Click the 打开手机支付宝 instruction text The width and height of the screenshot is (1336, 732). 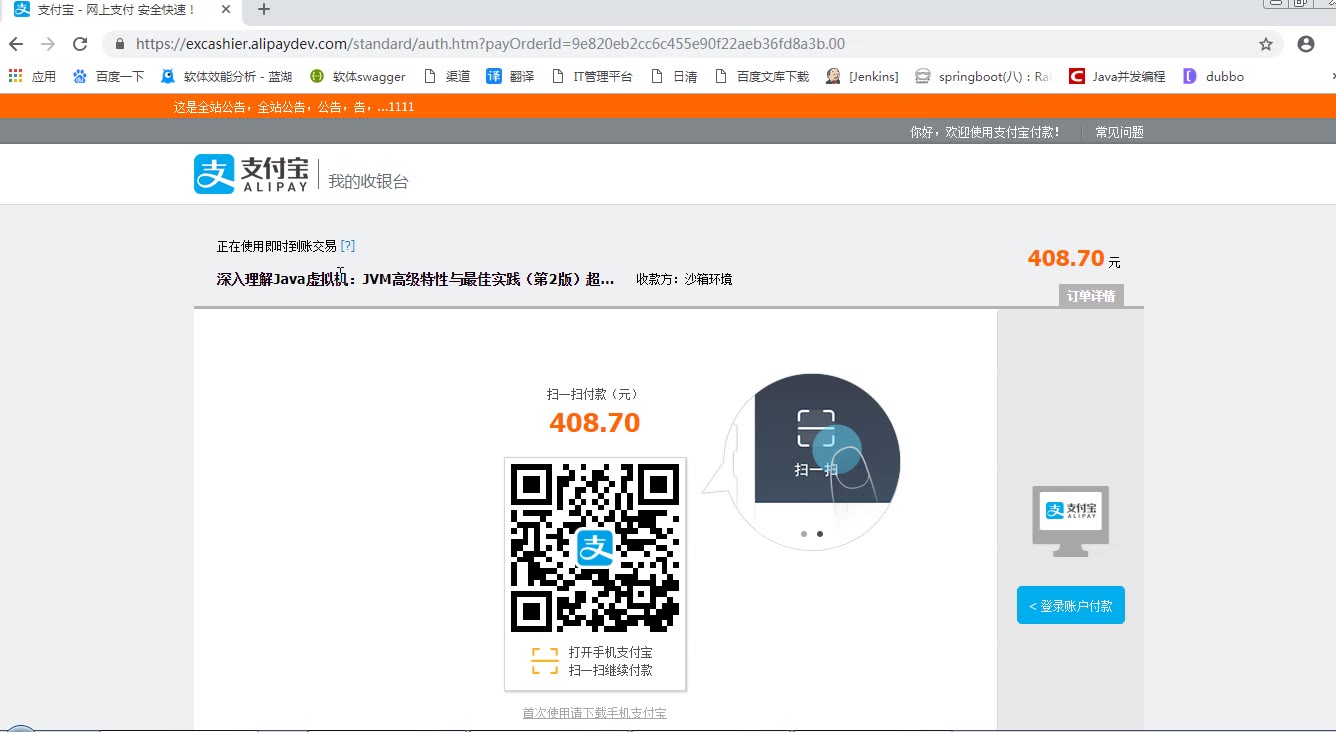pyautogui.click(x=610, y=652)
